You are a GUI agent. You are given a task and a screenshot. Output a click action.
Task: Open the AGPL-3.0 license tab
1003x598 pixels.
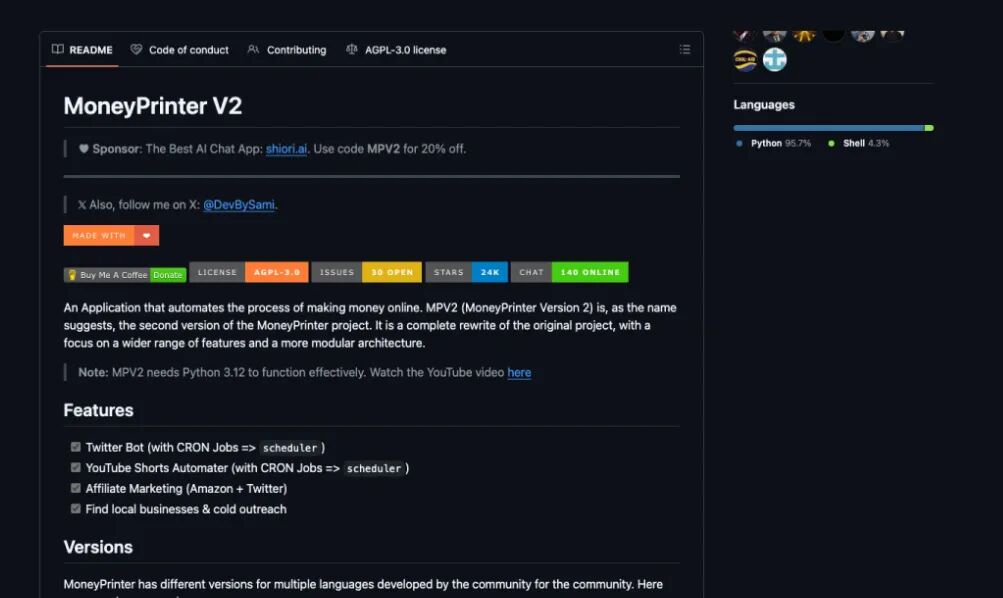[396, 50]
